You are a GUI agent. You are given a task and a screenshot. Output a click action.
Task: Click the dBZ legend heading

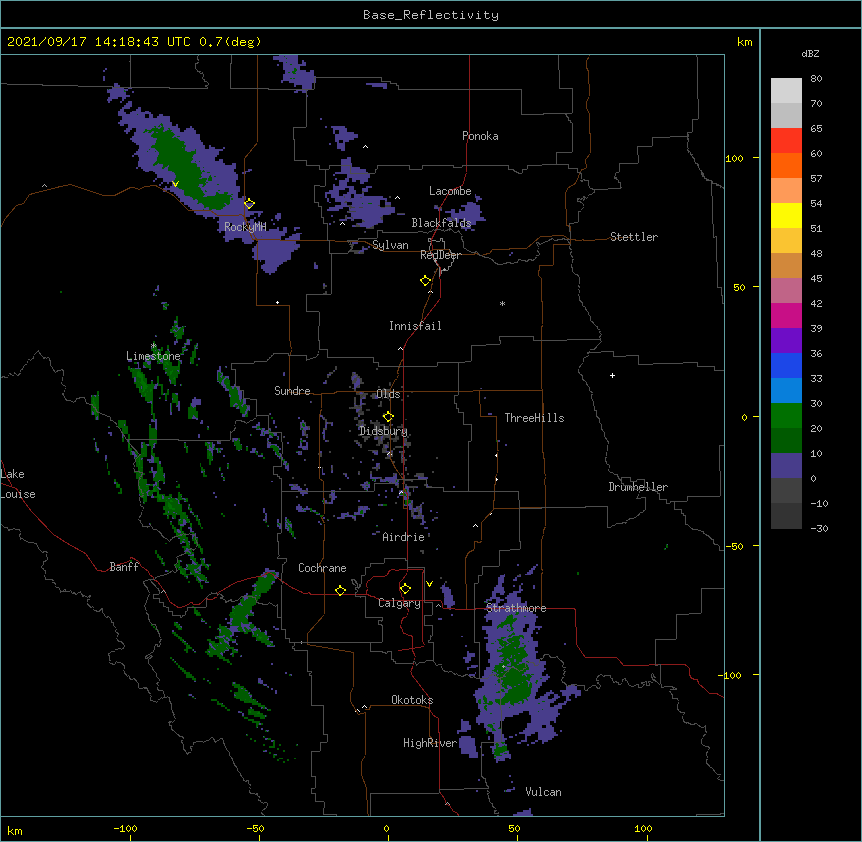[810, 53]
